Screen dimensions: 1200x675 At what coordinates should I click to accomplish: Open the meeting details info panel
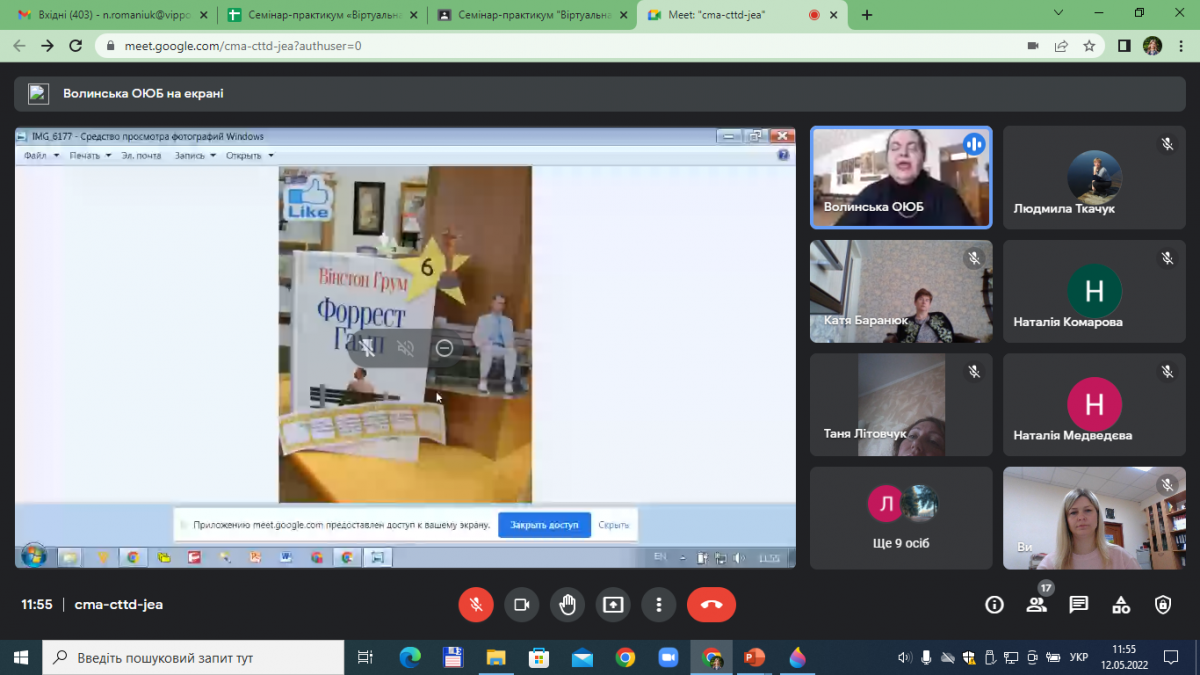(994, 605)
